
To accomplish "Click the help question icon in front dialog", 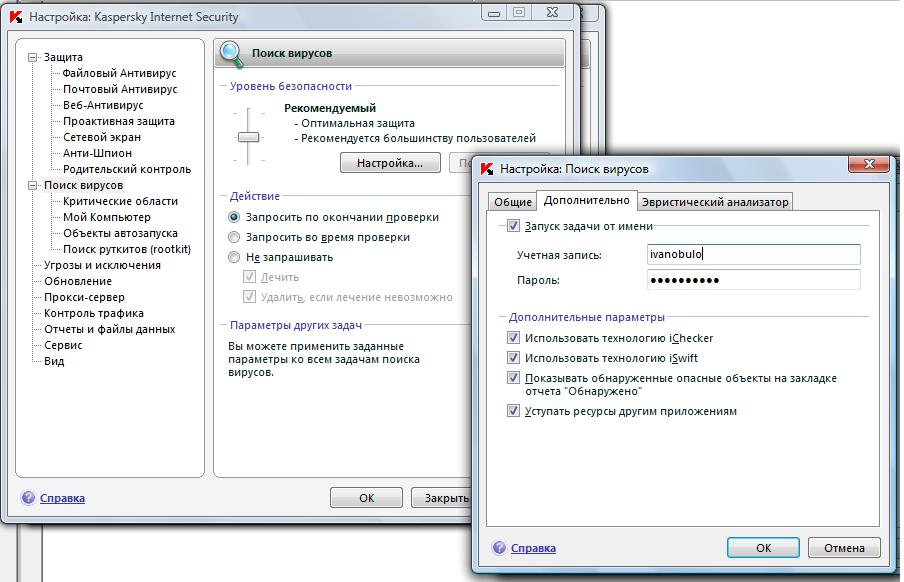I will 499,548.
